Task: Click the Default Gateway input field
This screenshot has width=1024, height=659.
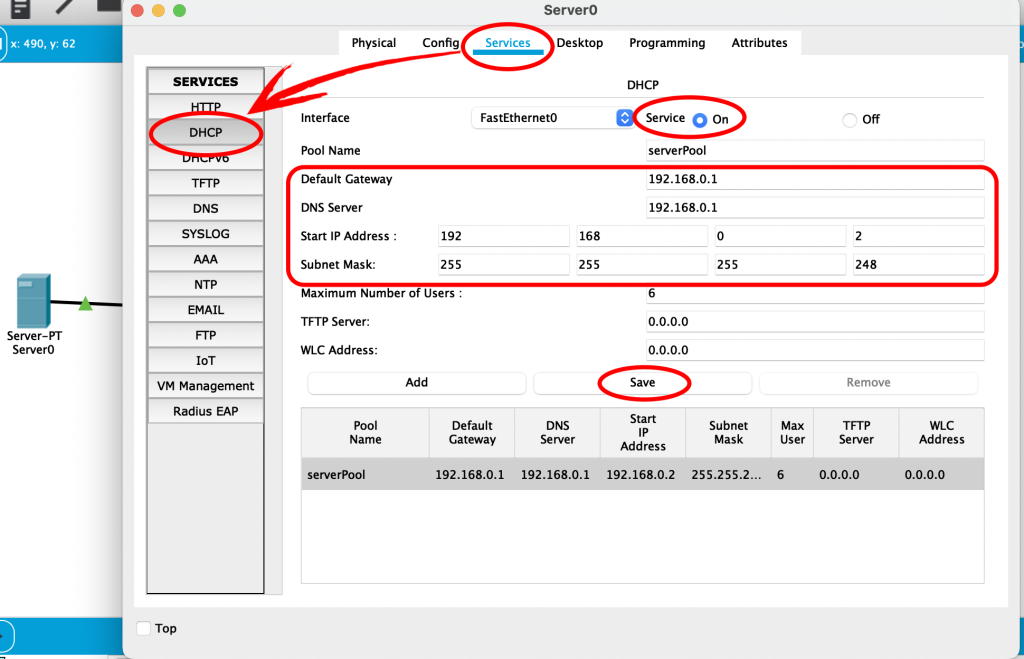Action: (815, 180)
